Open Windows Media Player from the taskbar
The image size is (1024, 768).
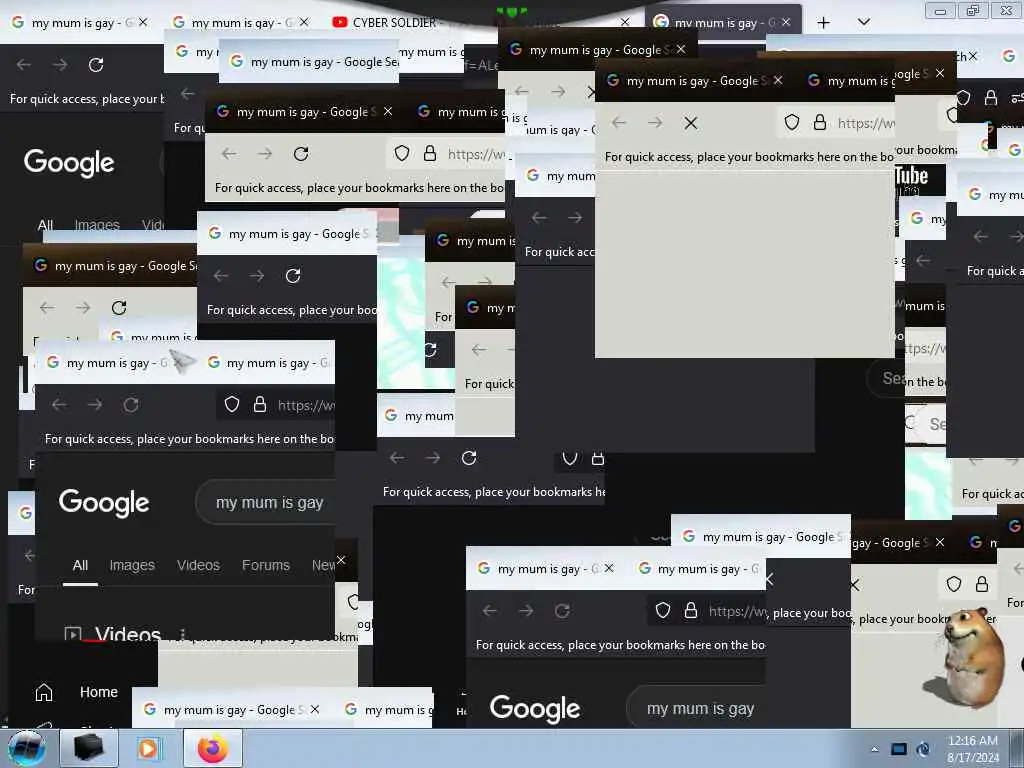pos(148,748)
